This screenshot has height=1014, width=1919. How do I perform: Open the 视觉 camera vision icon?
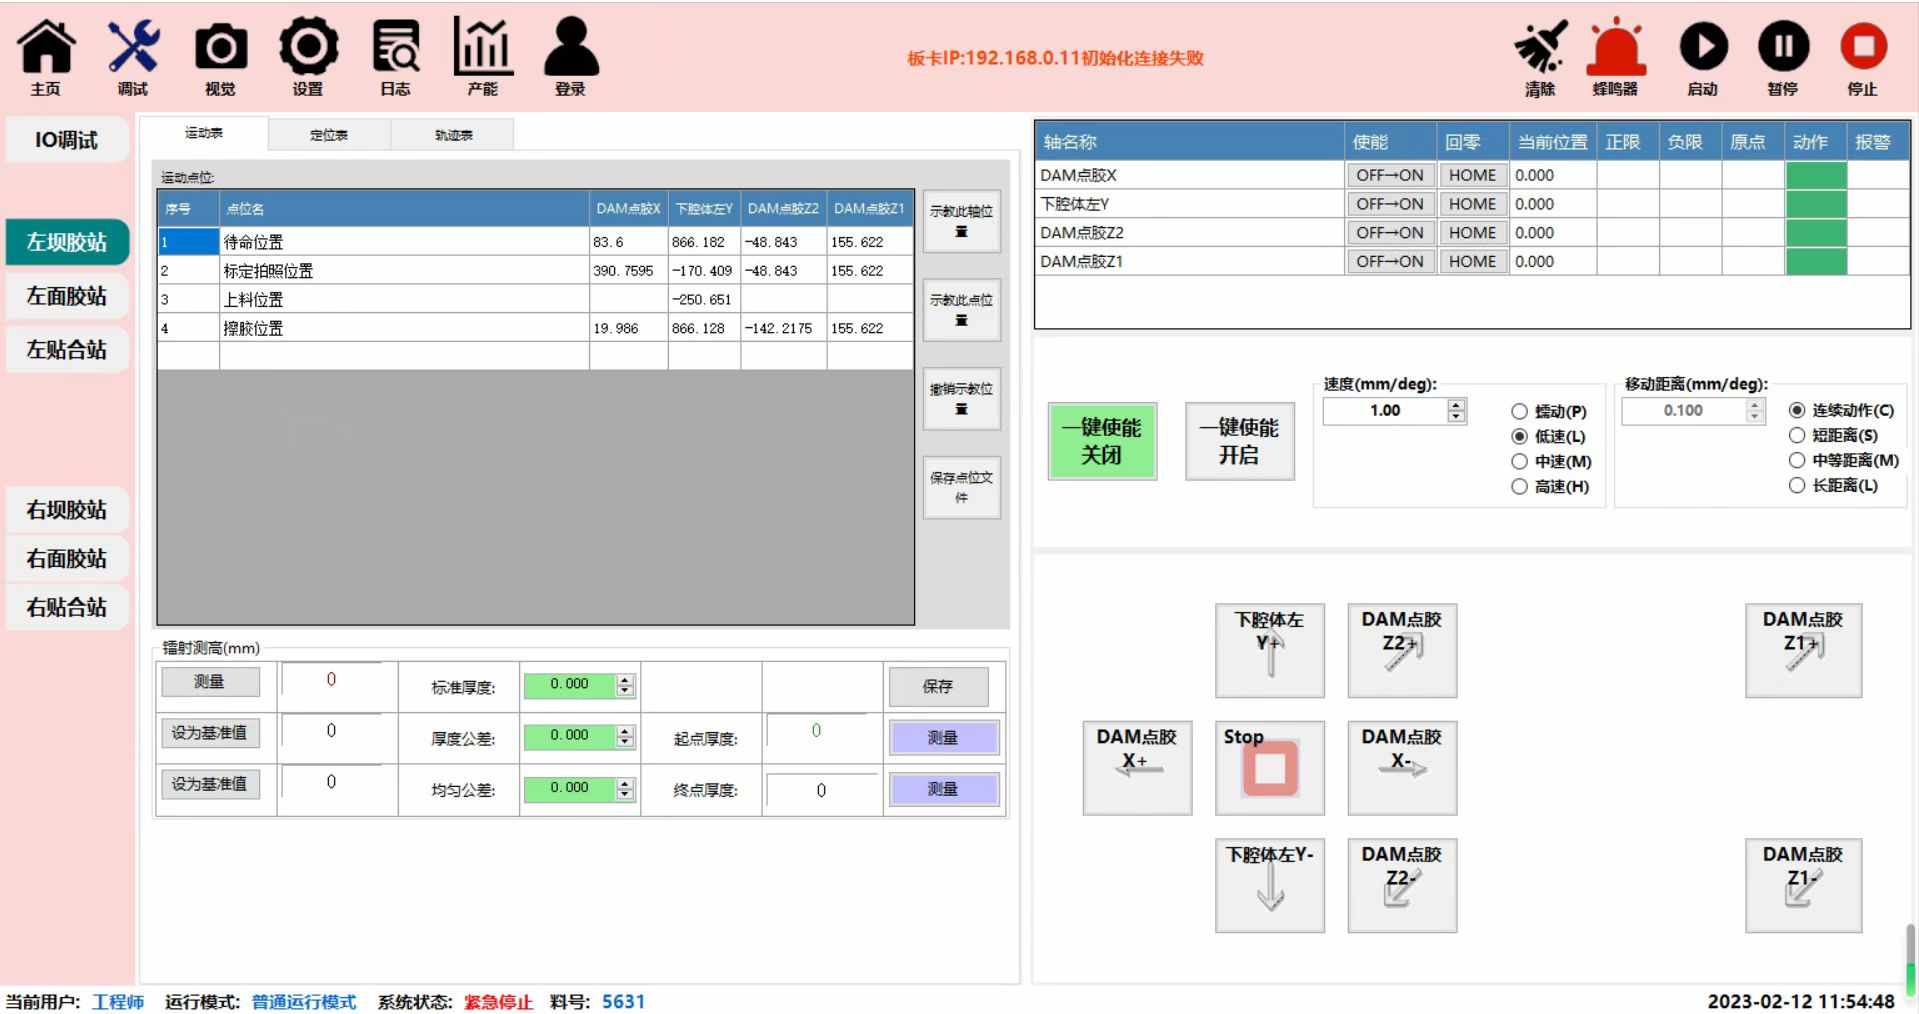(x=220, y=58)
